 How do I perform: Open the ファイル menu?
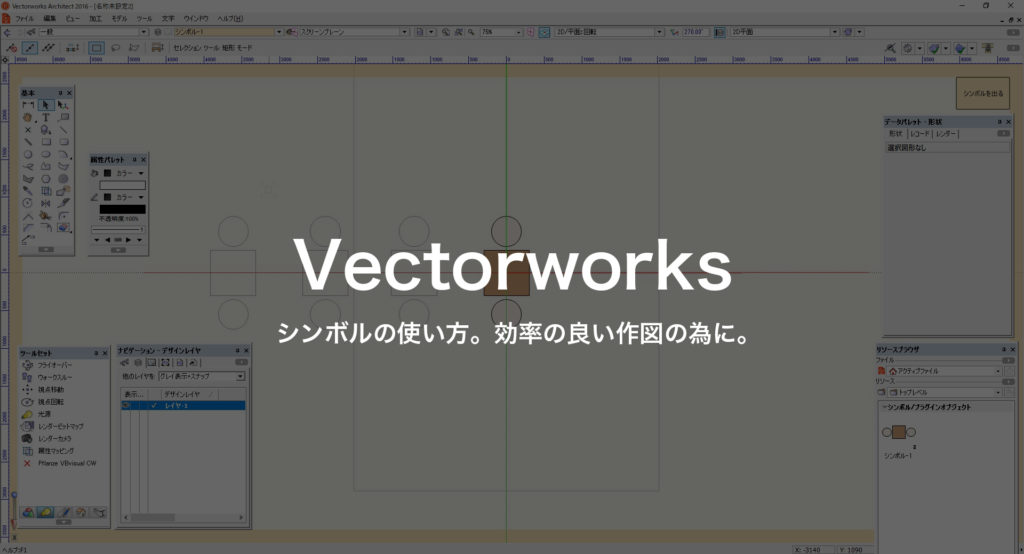[x=24, y=18]
